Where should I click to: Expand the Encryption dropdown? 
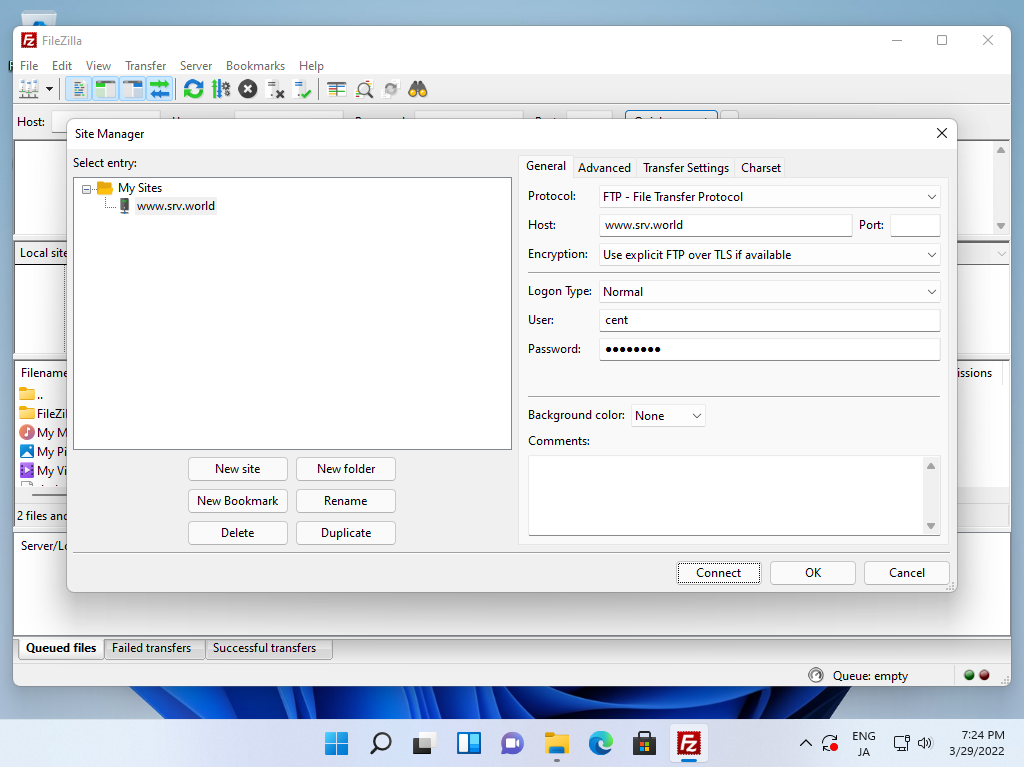pos(768,255)
